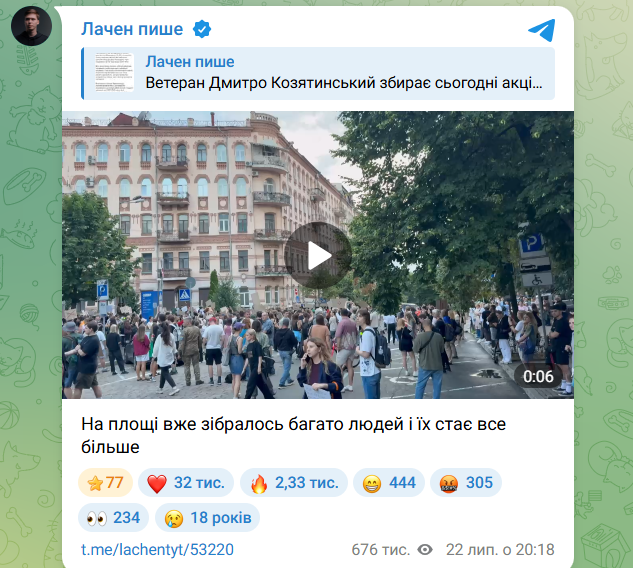Click Лачен пише name inside quoted reply
633x568 pixels.
190,62
